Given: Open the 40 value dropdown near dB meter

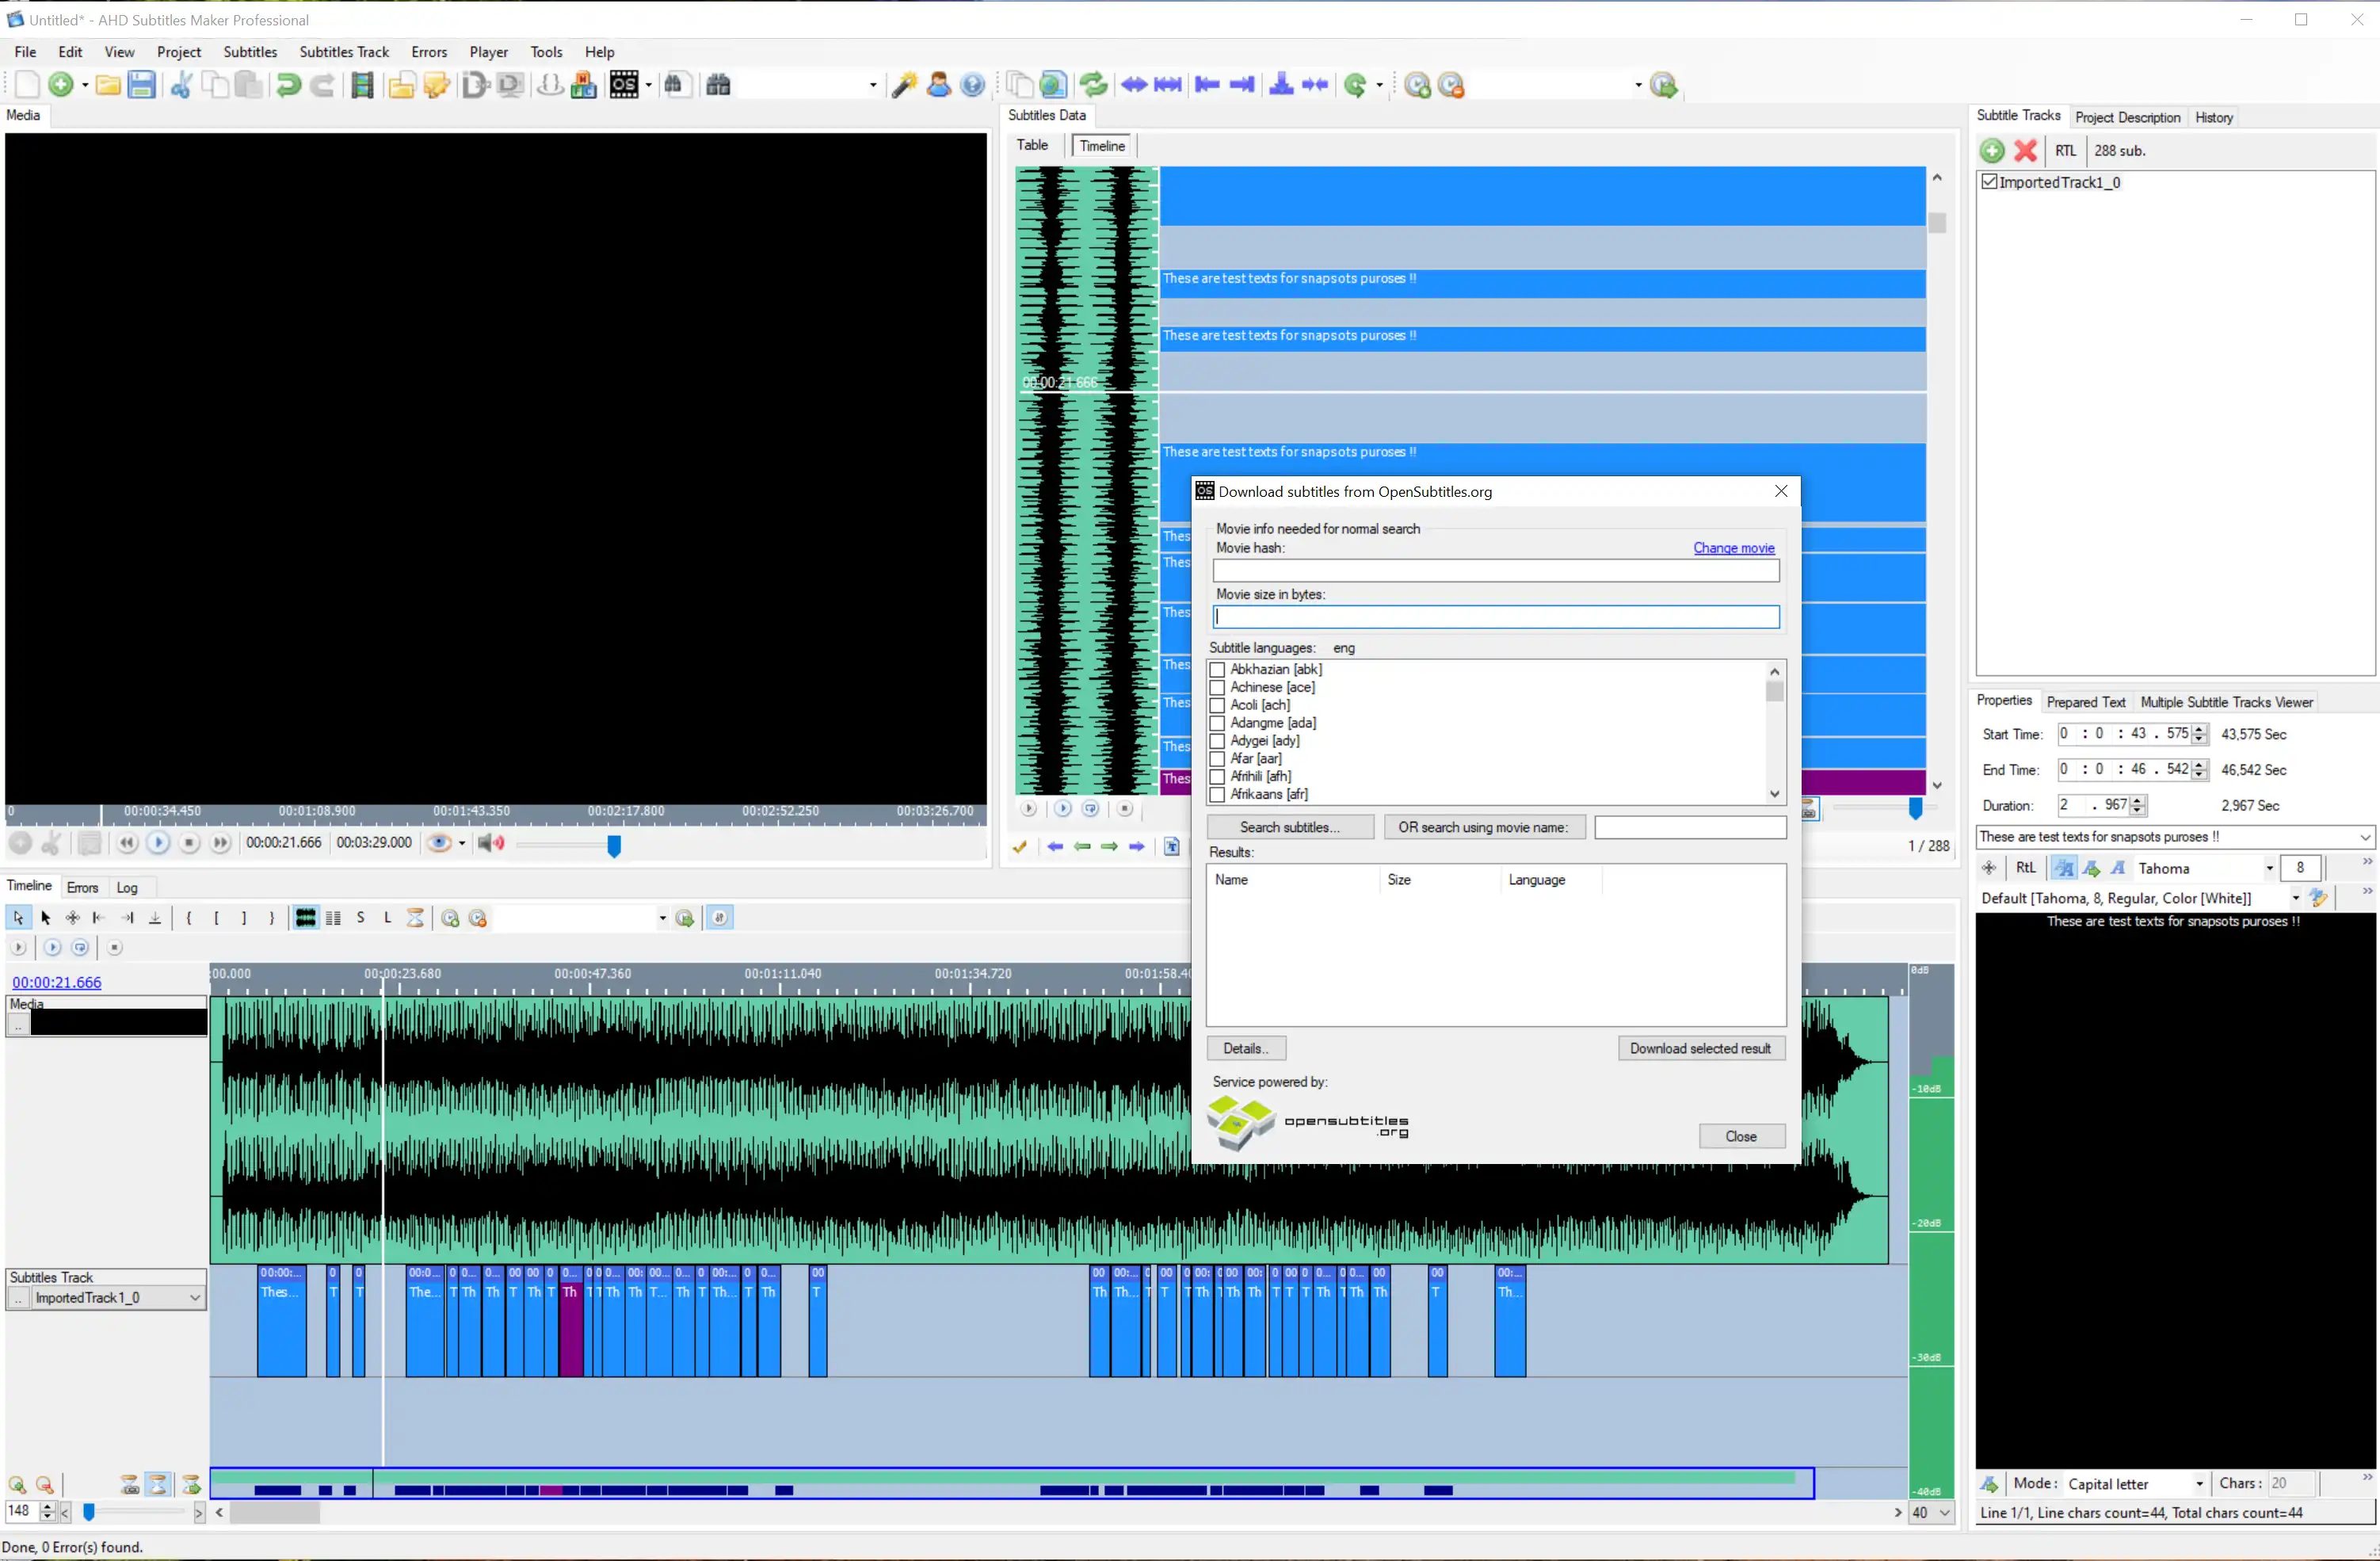Looking at the screenshot, I should click(1944, 1513).
